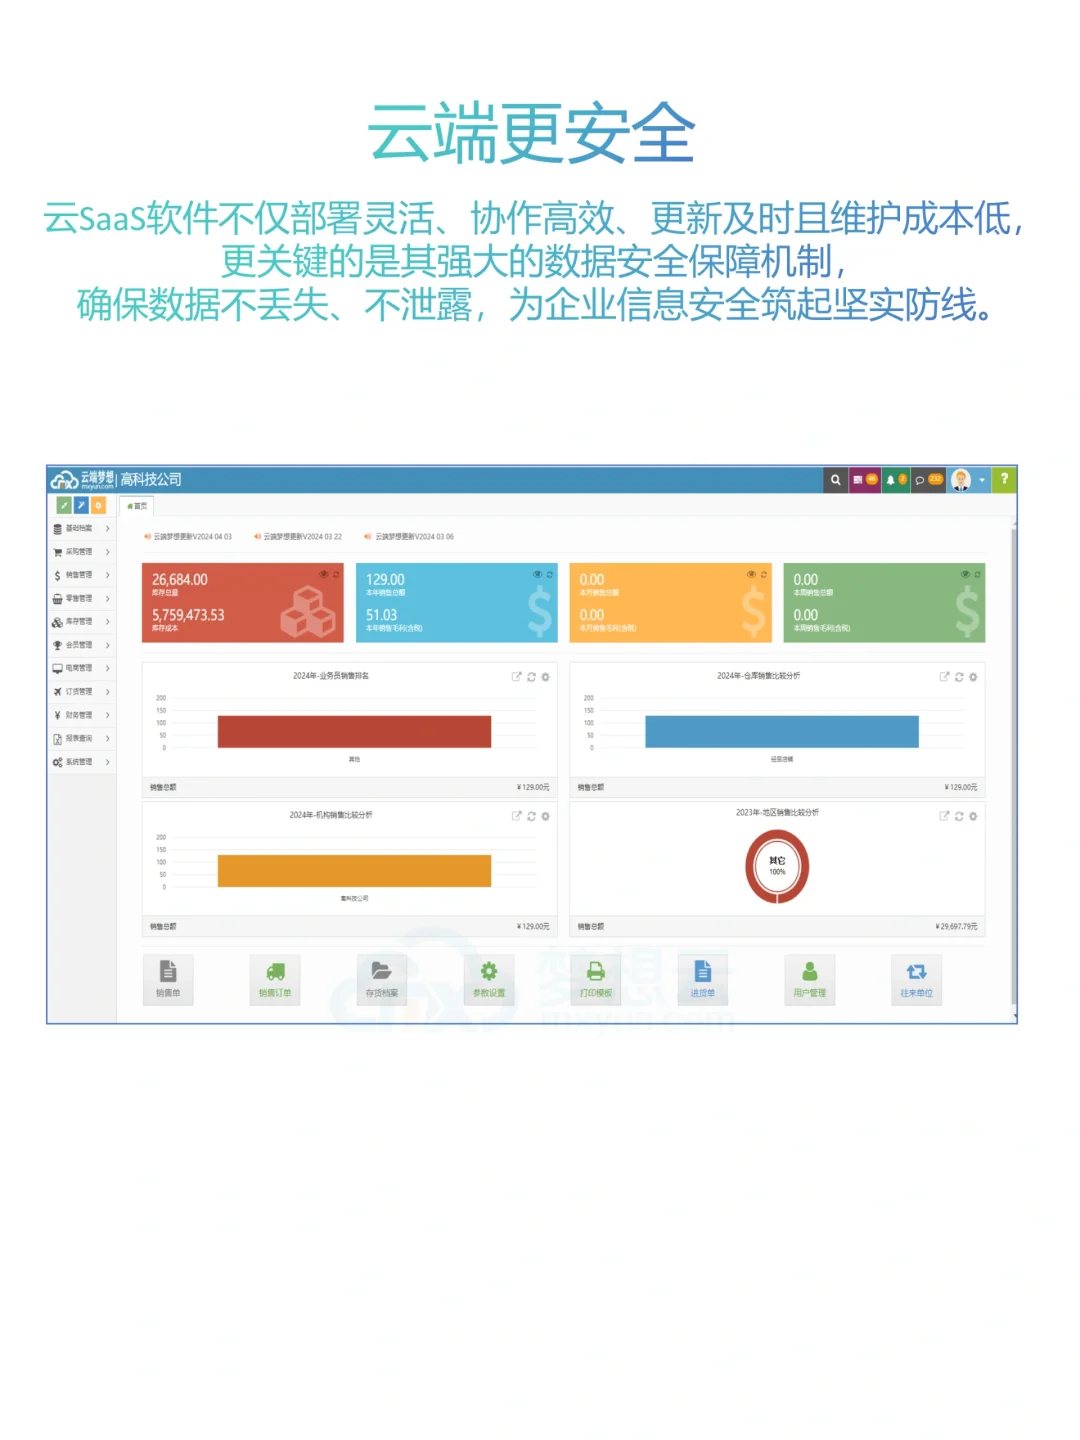1080x1440 pixels.
Task: Open the user avatar dropdown arrow
Action: click(982, 480)
